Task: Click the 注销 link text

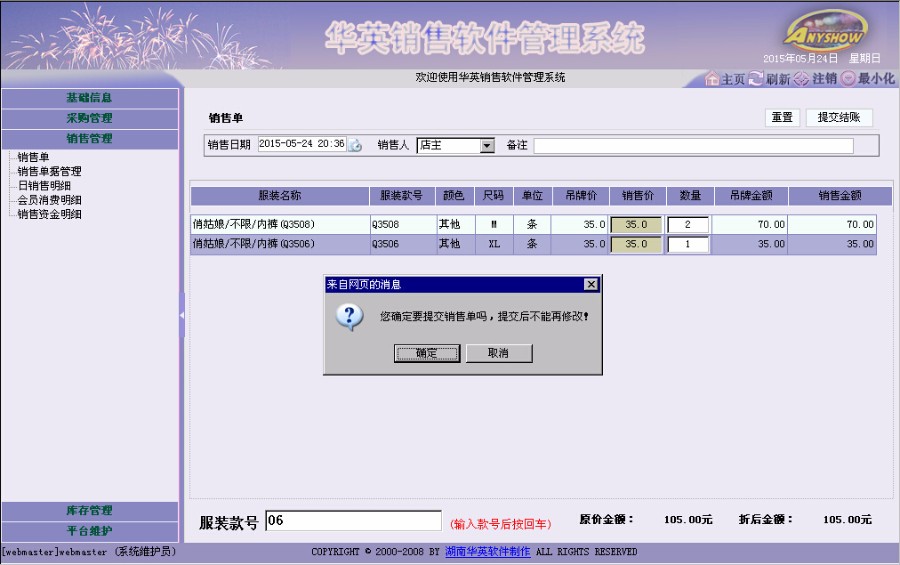Action: [824, 79]
